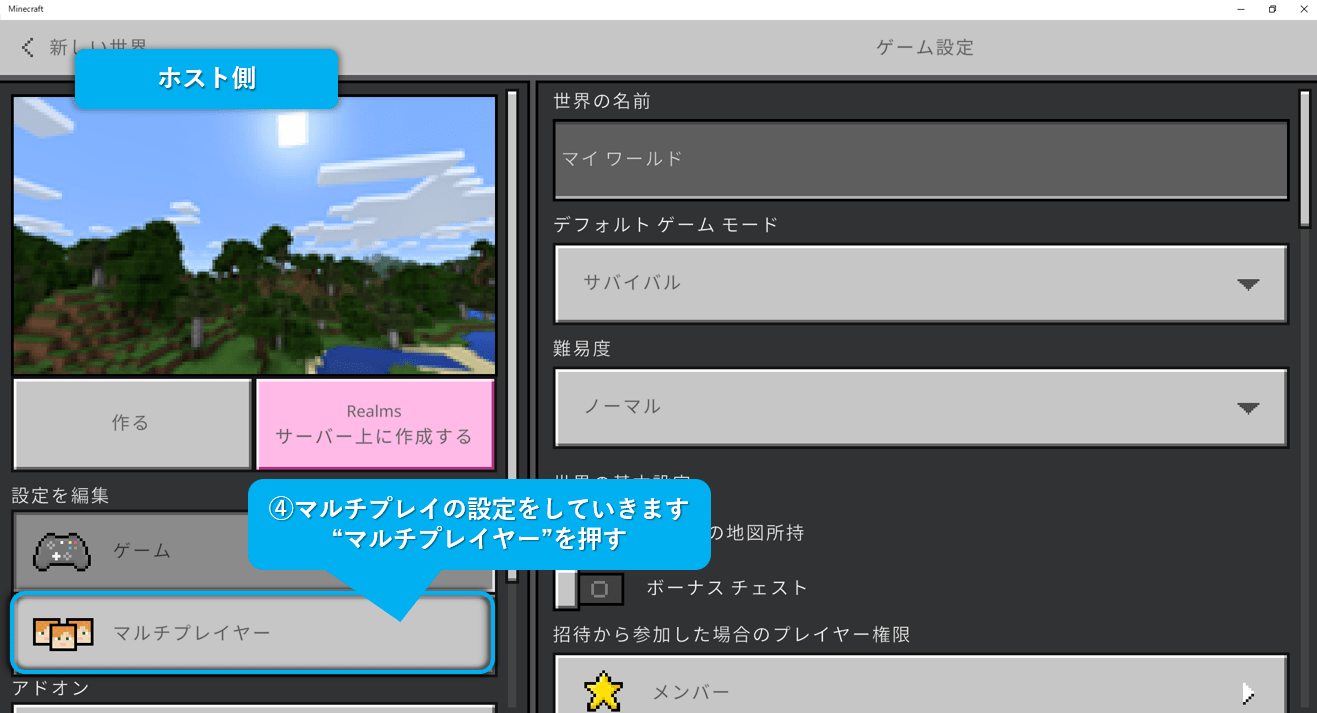Open the ノーマル difficulty dropdown
This screenshot has height=713, width=1317.
click(920, 407)
